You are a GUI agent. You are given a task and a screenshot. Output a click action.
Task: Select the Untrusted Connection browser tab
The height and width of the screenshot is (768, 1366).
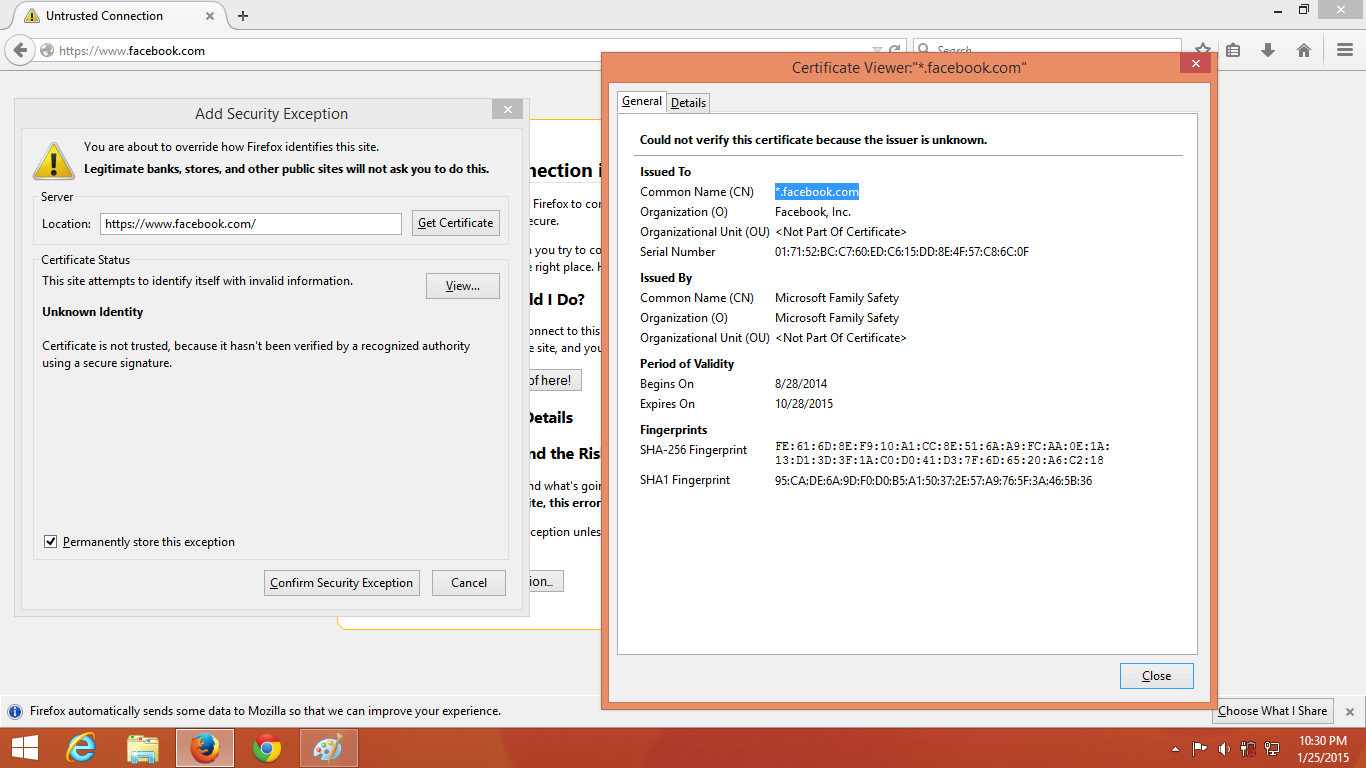point(116,16)
